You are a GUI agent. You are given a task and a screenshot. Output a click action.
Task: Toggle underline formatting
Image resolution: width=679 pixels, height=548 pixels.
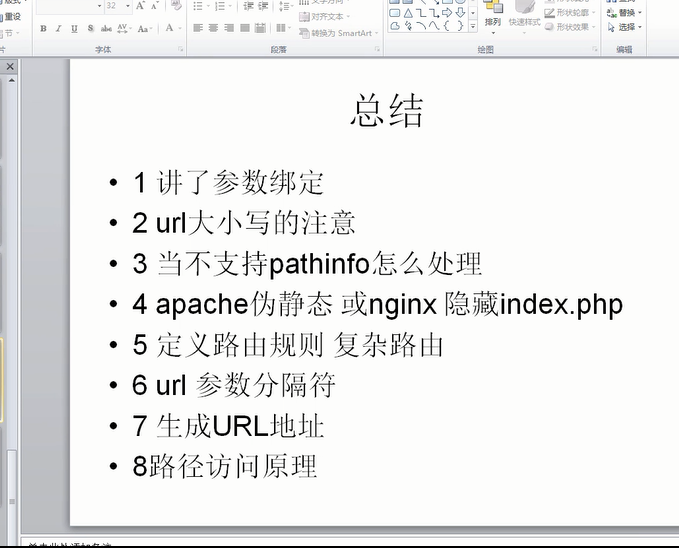[x=74, y=29]
